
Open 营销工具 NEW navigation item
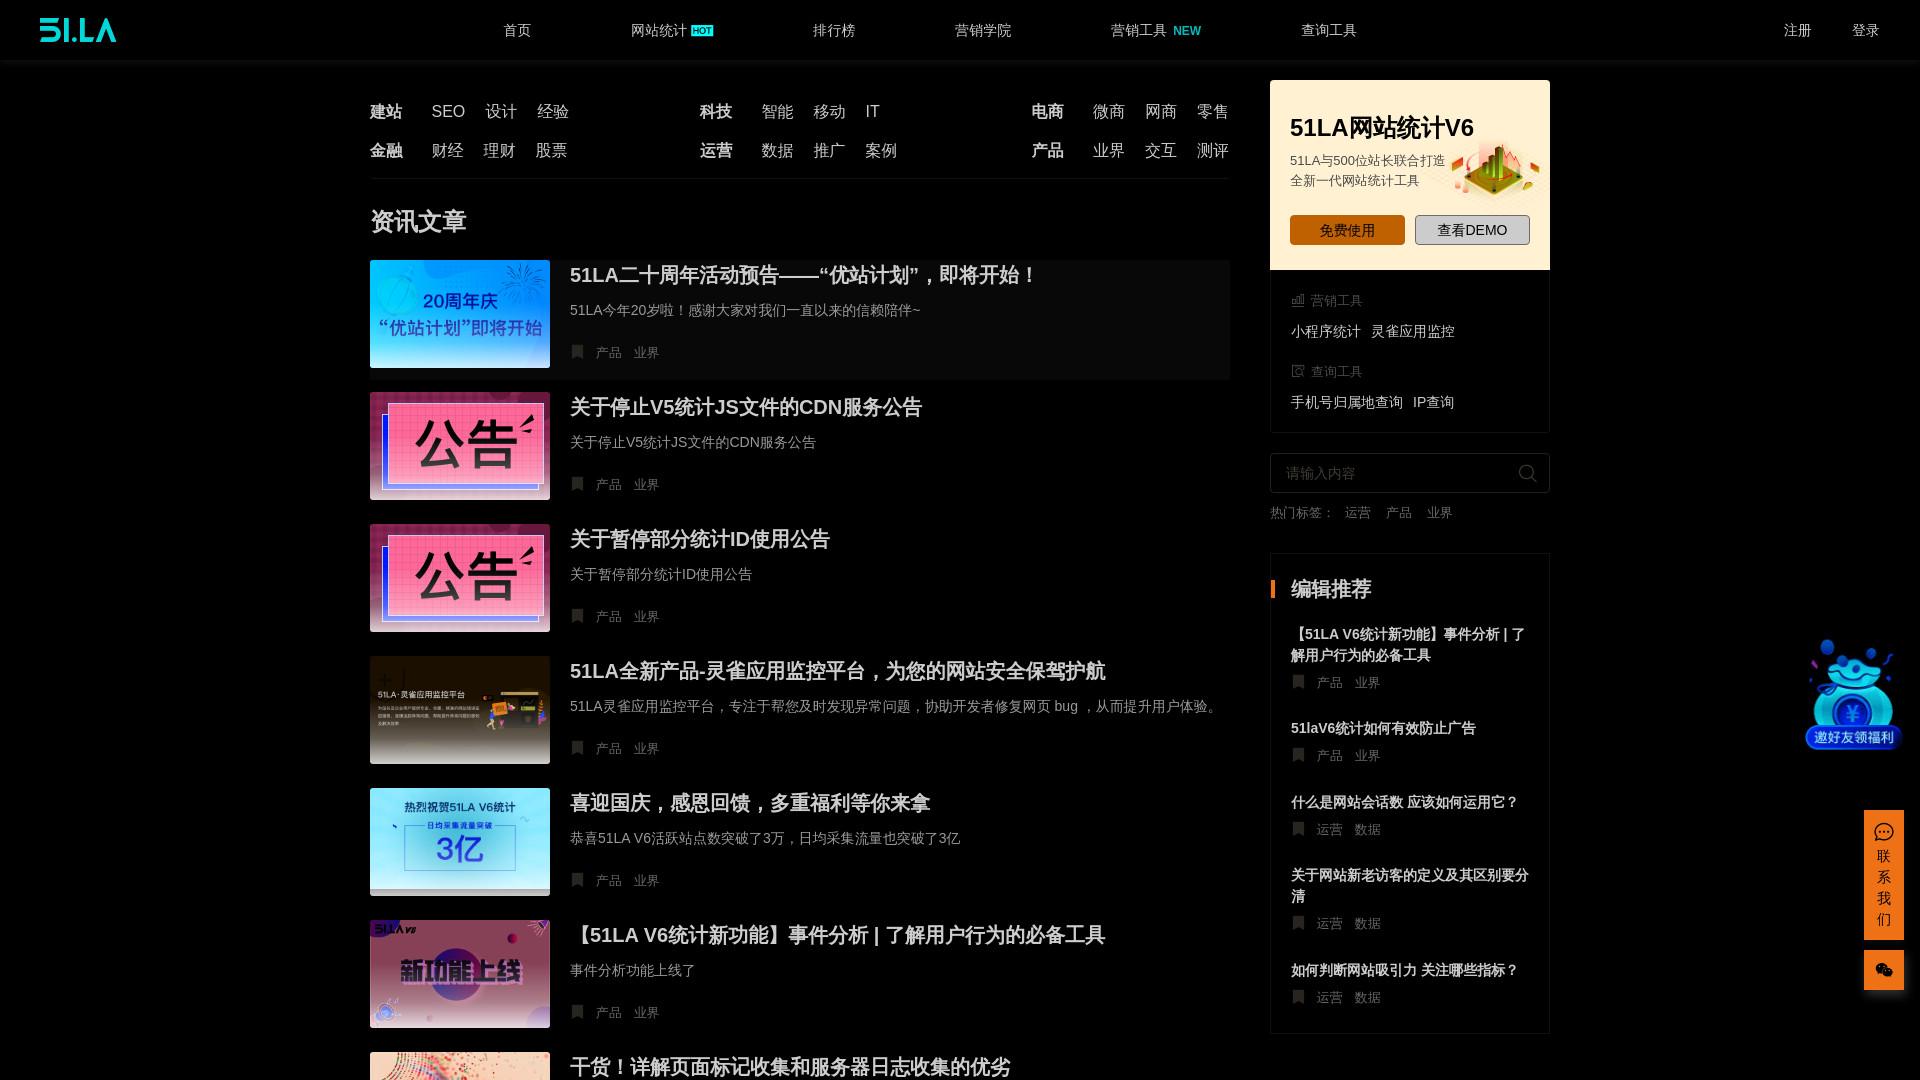1156,30
